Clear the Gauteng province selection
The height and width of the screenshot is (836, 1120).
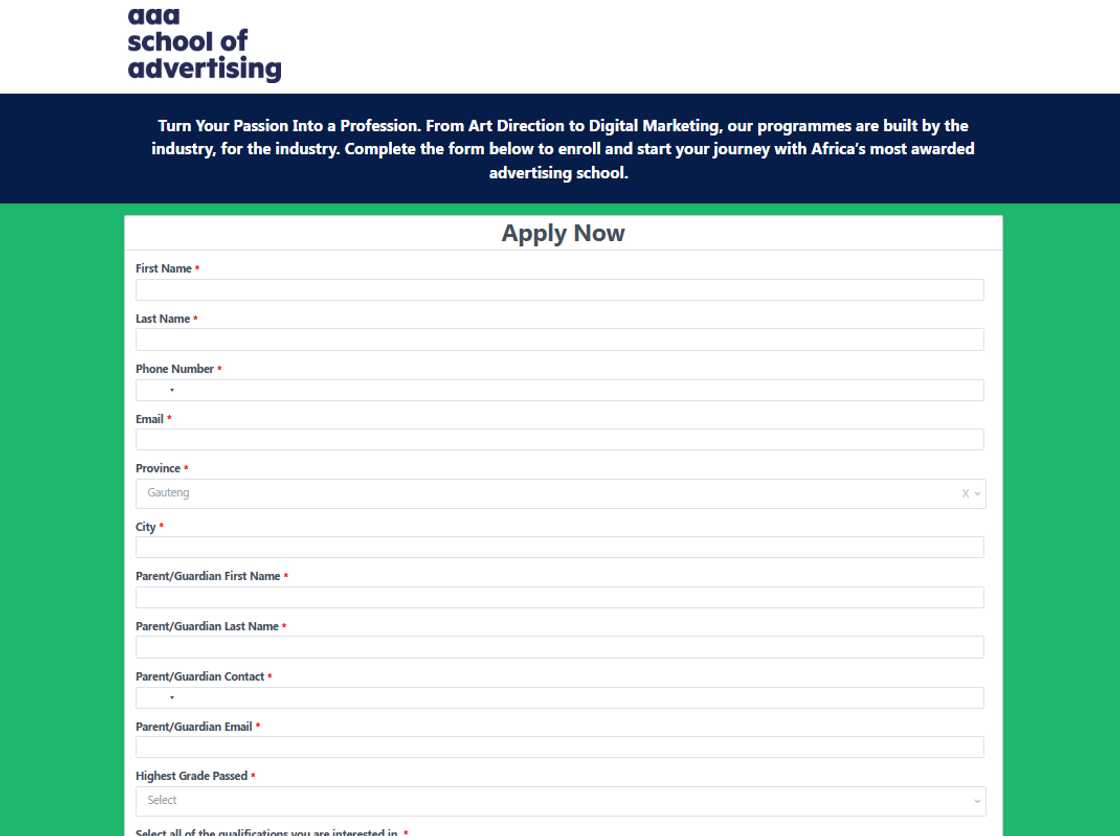[x=964, y=492]
